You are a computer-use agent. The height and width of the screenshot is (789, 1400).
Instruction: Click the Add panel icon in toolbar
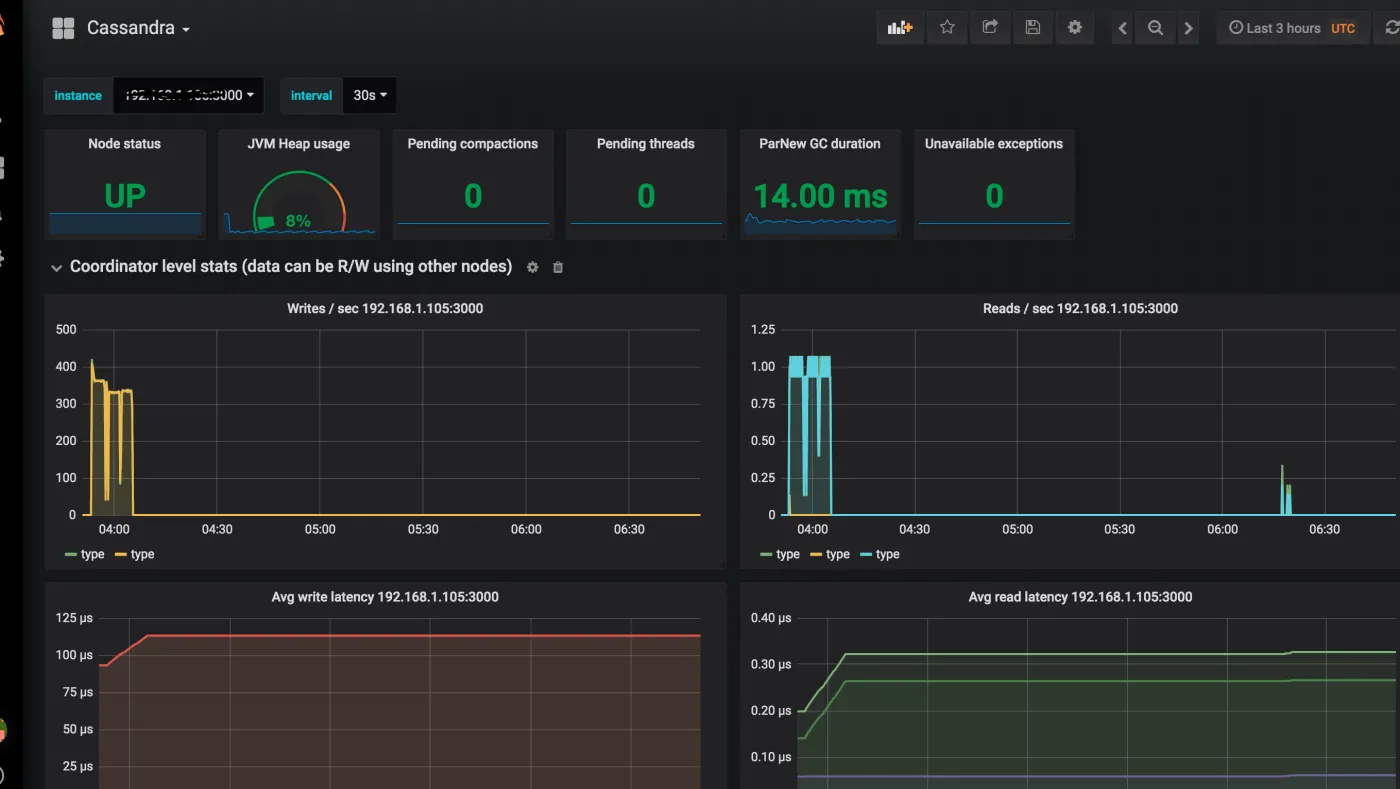(900, 28)
